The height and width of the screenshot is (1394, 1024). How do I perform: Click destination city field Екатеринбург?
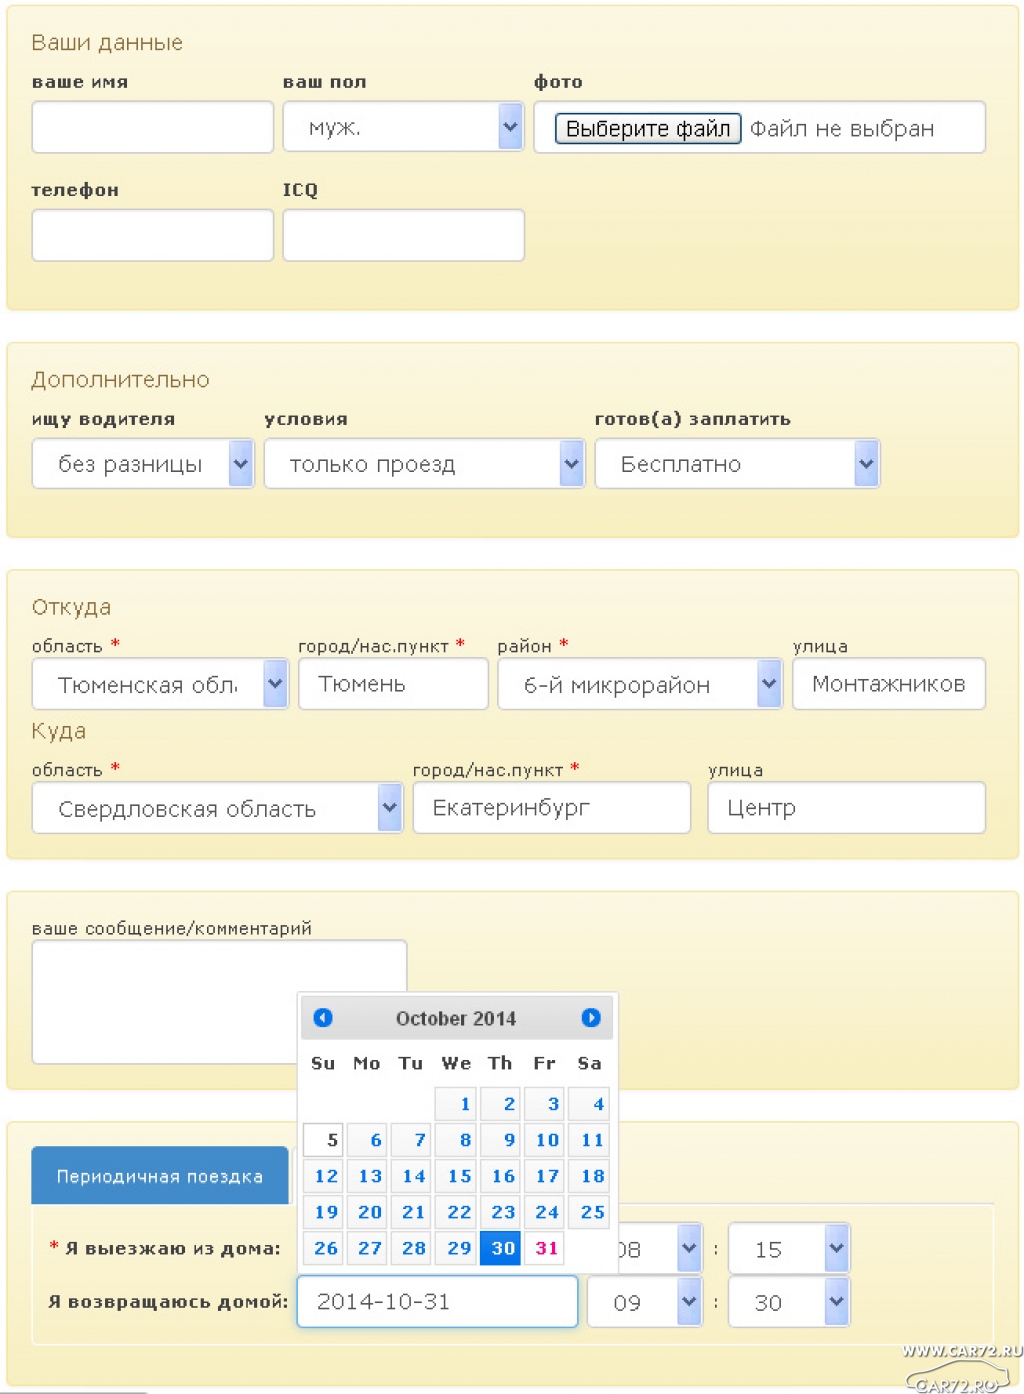[x=551, y=808]
